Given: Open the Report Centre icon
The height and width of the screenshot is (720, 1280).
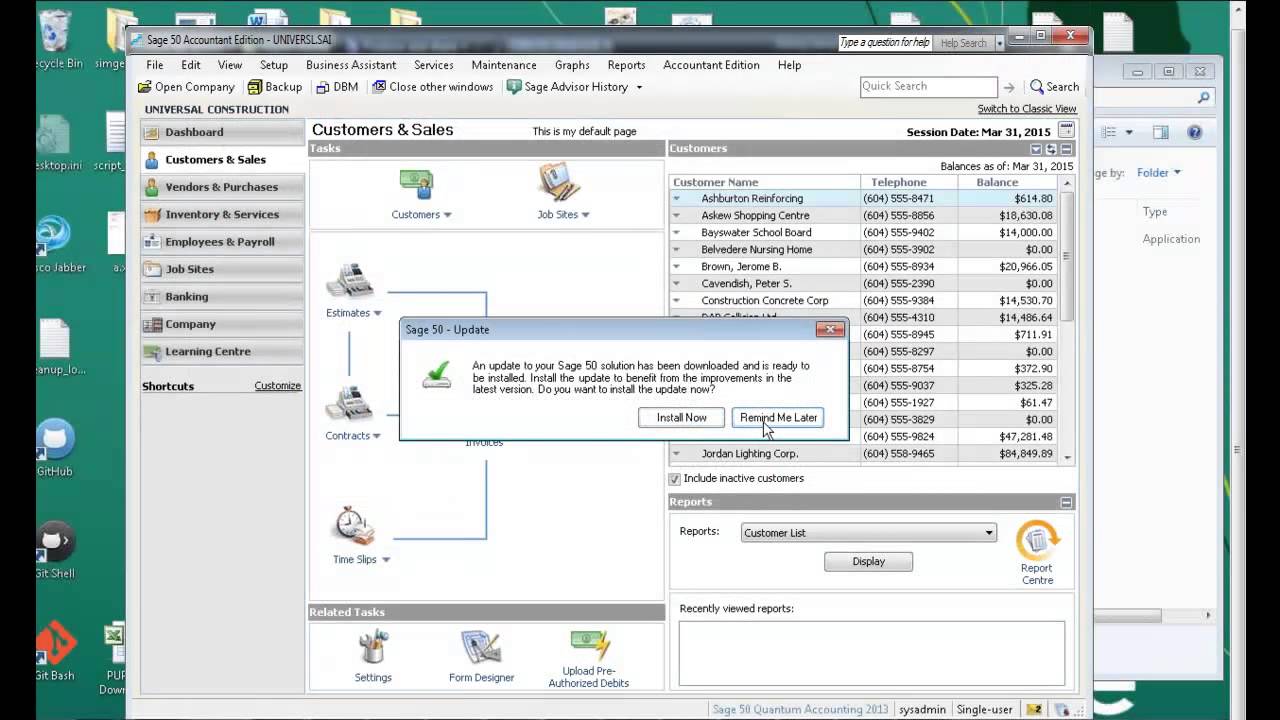Looking at the screenshot, I should tap(1037, 541).
